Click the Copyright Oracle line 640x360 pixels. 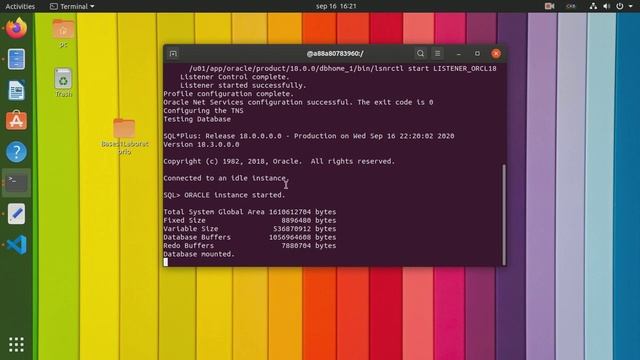(x=279, y=161)
